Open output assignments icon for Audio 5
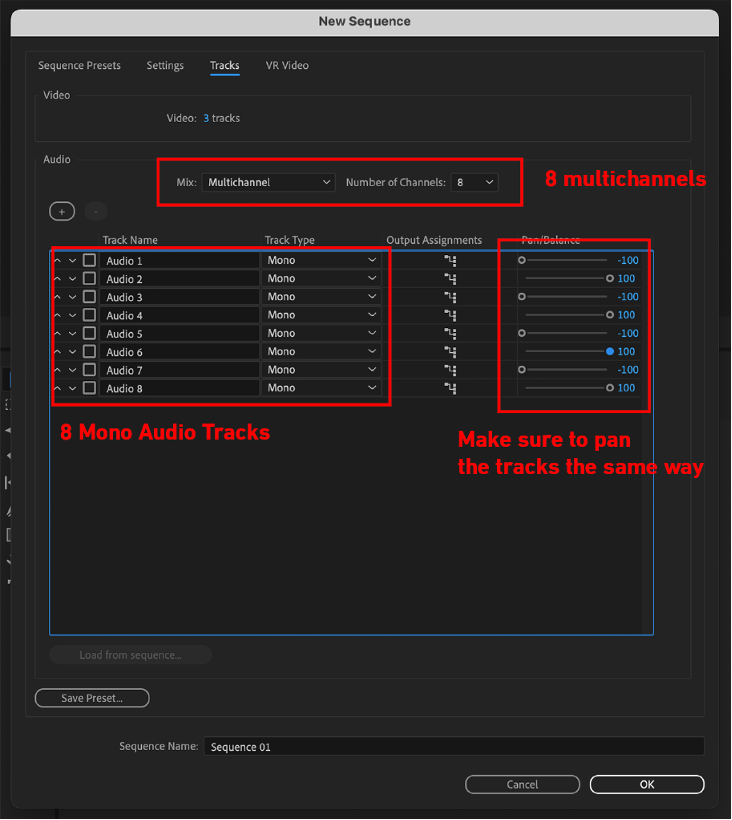Screen dimensions: 732x820 pos(451,334)
